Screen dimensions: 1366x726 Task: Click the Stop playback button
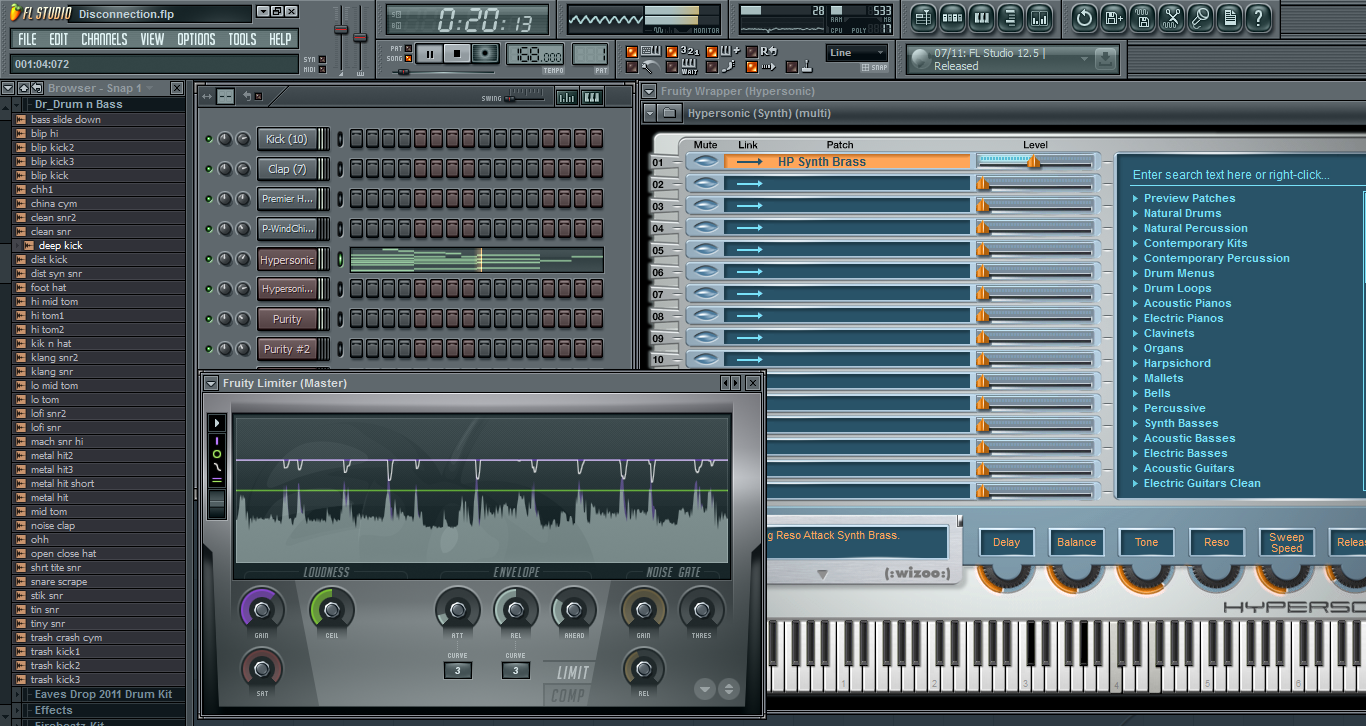click(457, 54)
